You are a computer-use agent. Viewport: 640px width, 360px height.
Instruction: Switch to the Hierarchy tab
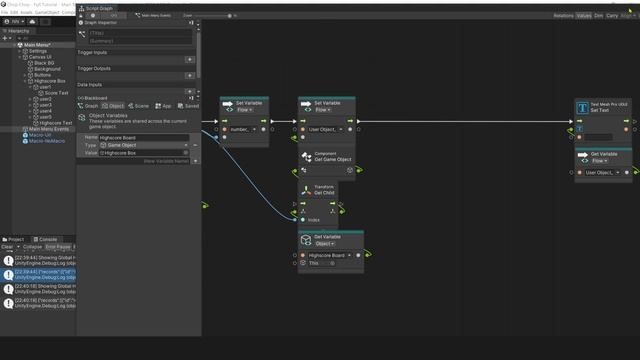16,31
